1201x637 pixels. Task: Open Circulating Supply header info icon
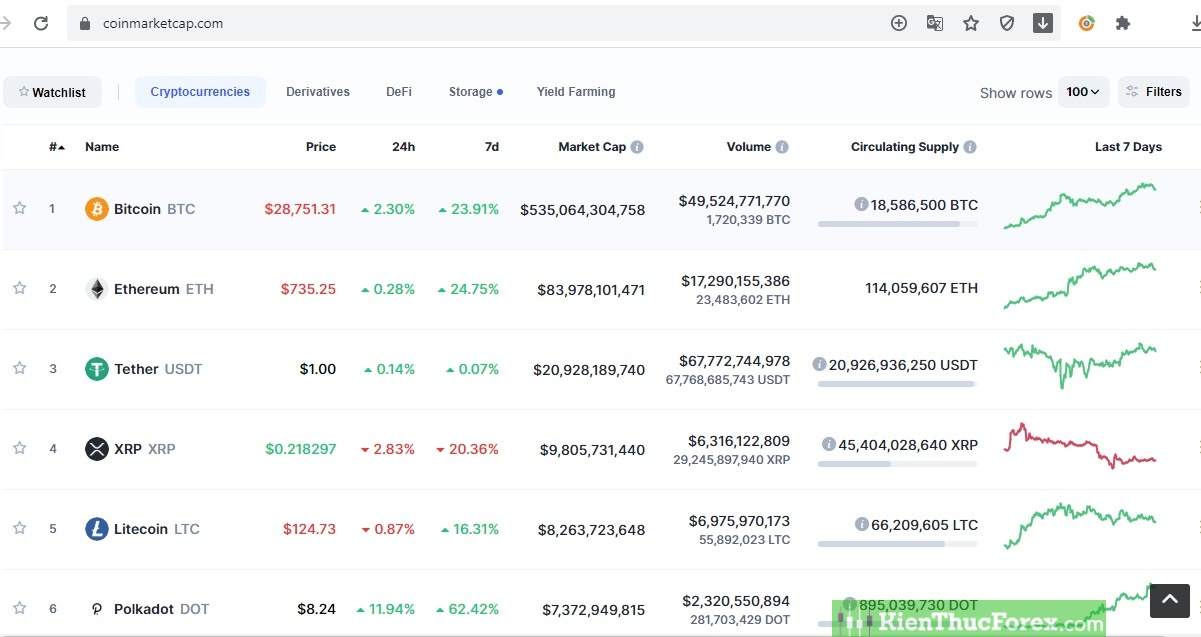[x=970, y=147]
